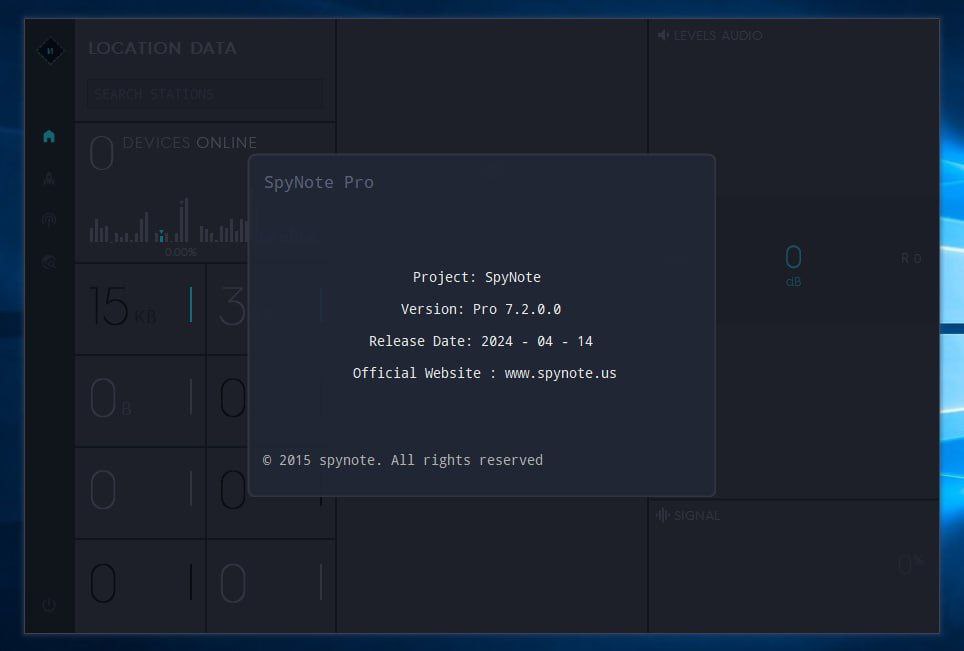Viewport: 964px width, 651px height.
Task: Click the Location Data heading
Action: [162, 48]
